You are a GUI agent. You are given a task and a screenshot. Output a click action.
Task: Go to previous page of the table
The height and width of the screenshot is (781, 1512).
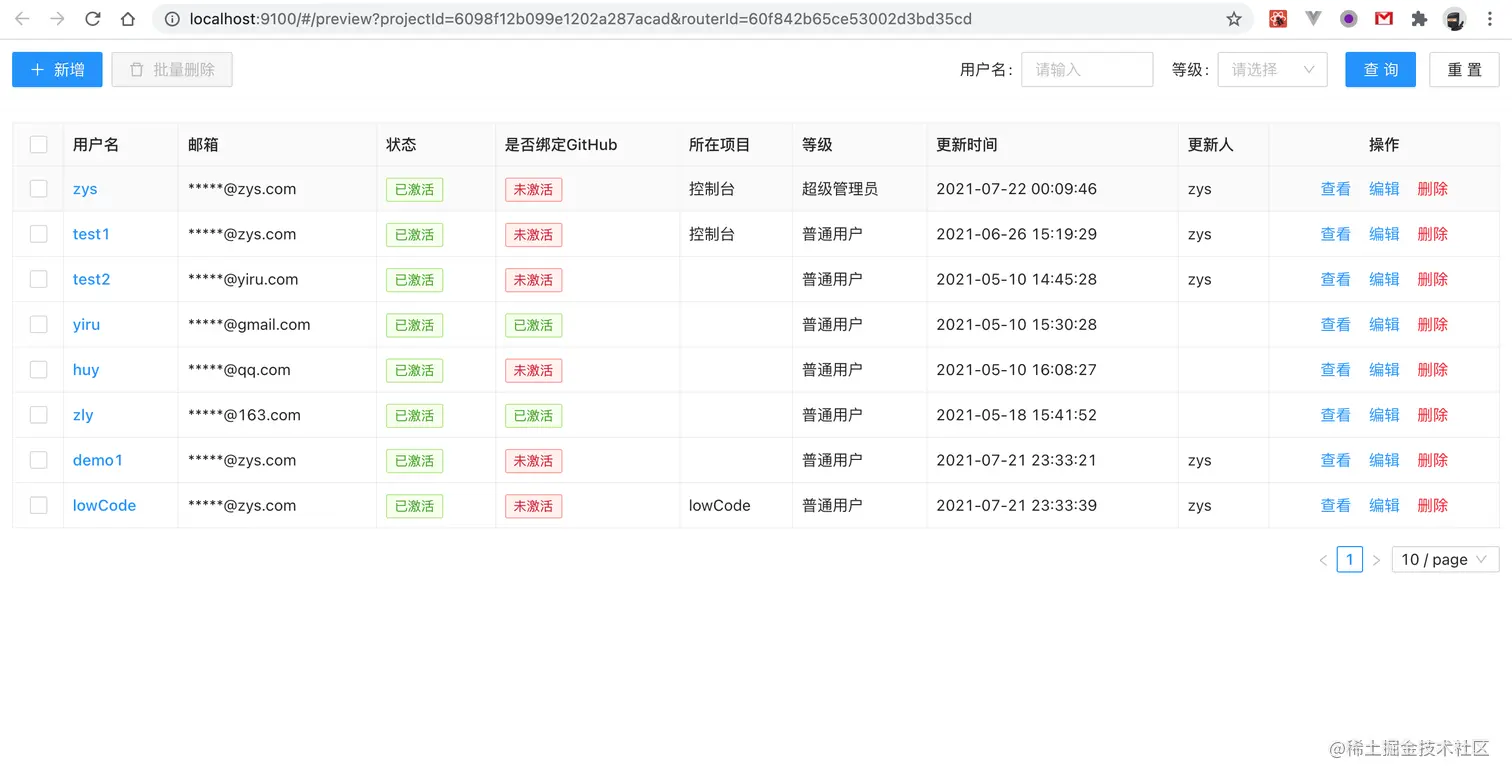[x=1323, y=560]
